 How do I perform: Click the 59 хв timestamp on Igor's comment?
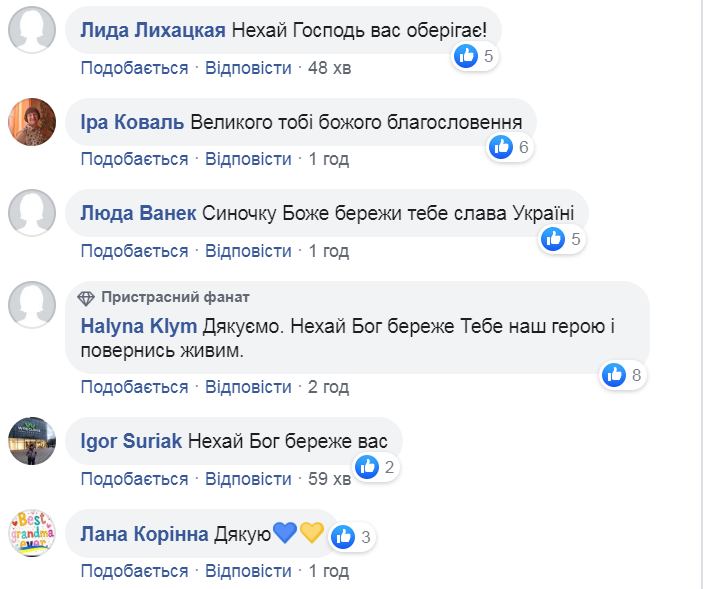pyautogui.click(x=329, y=478)
